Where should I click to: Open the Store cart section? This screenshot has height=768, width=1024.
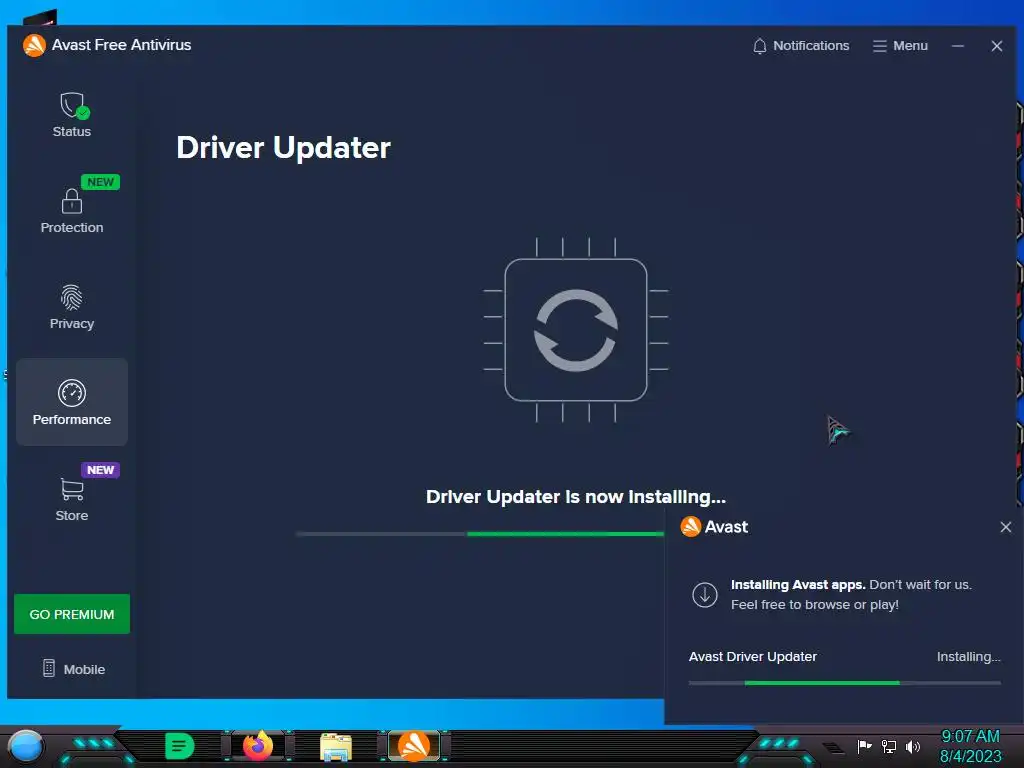tap(72, 498)
